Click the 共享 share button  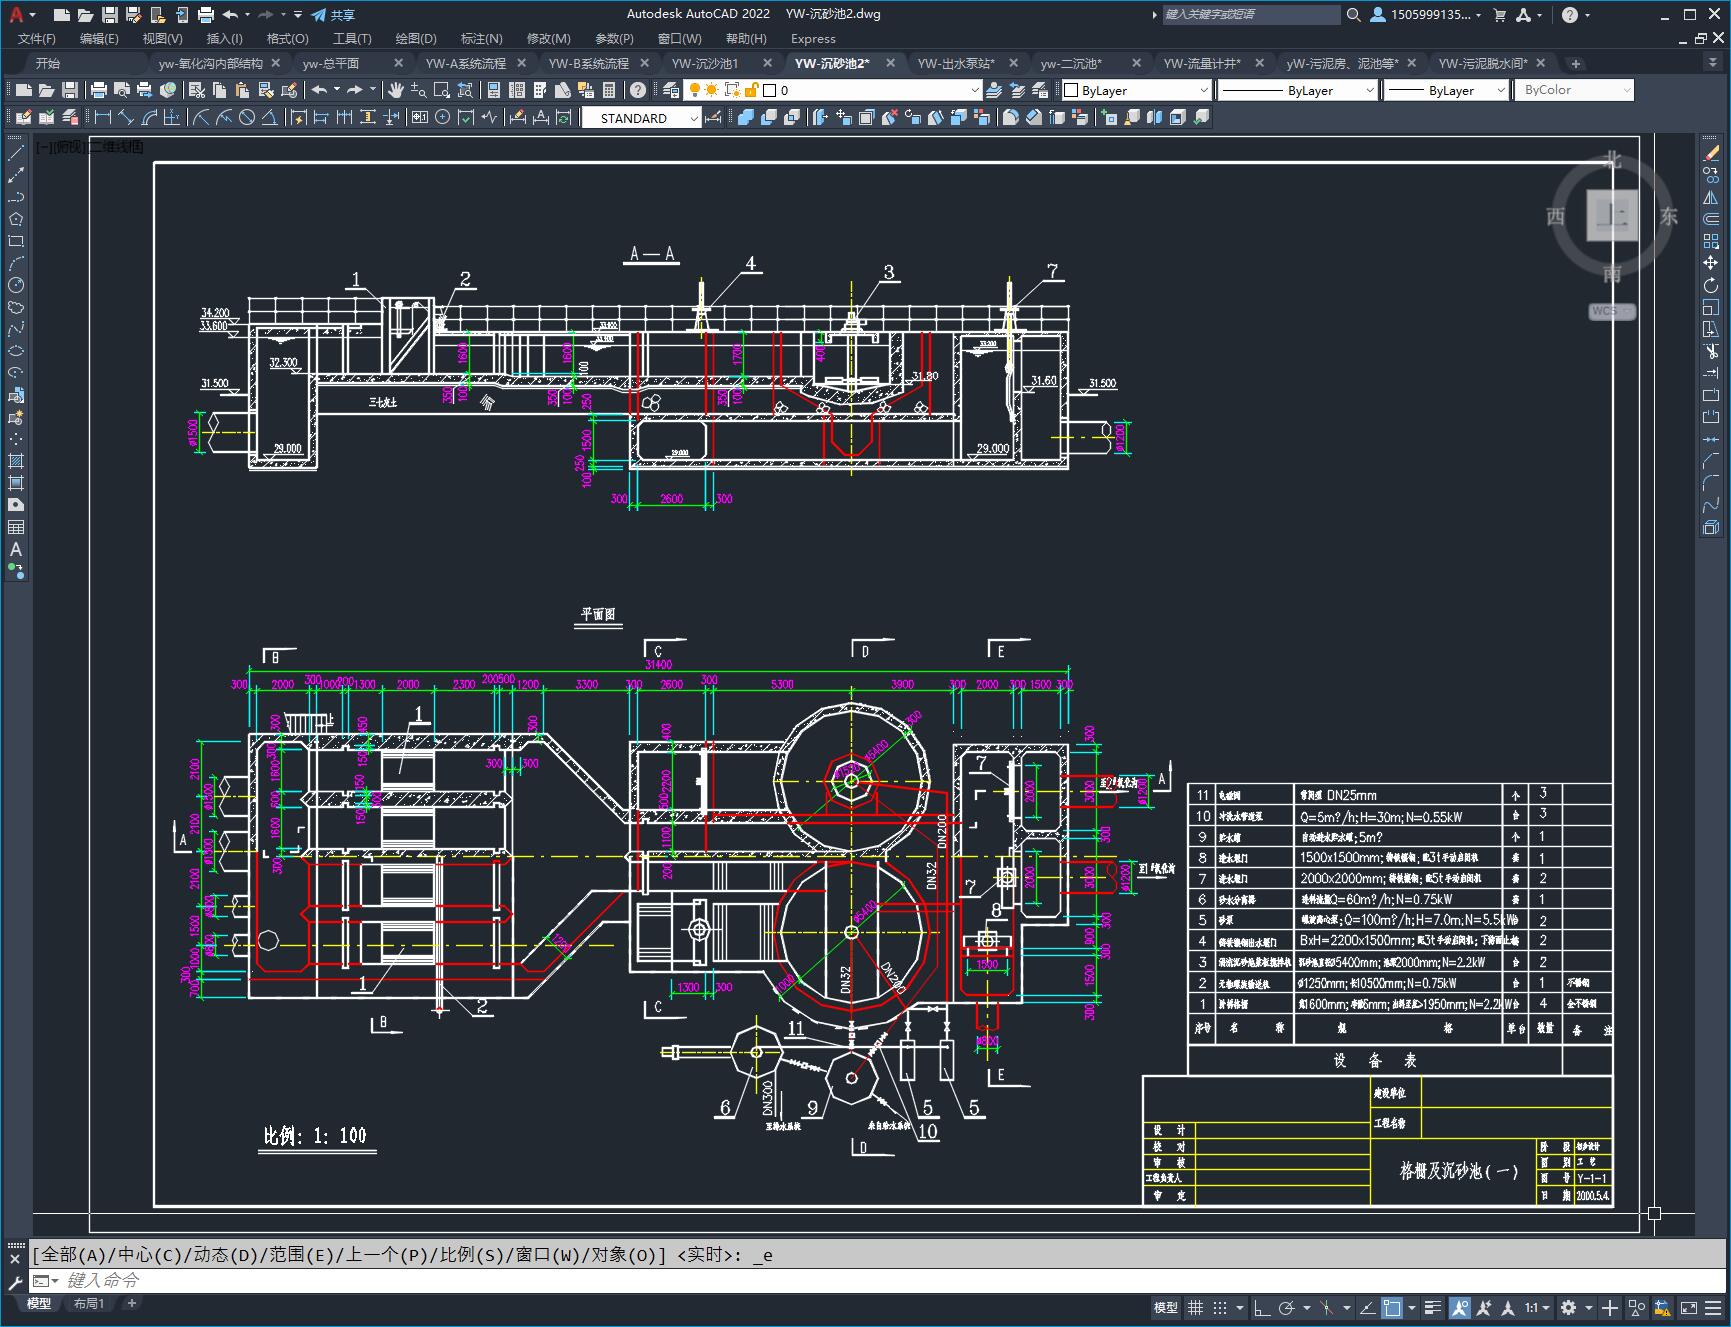coord(333,15)
